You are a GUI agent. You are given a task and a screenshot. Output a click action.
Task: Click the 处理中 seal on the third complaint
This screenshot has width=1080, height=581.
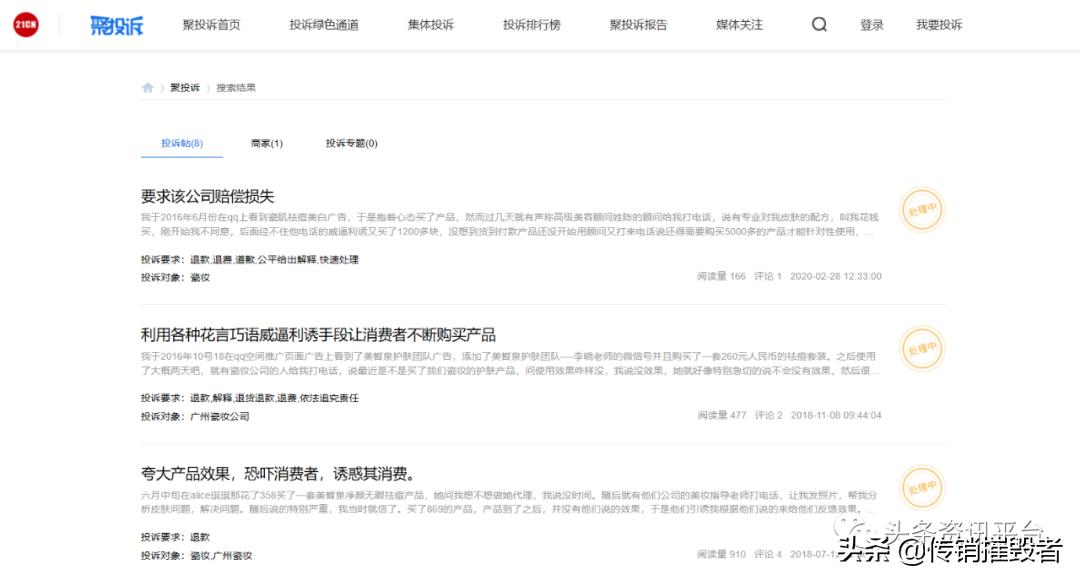(x=921, y=489)
